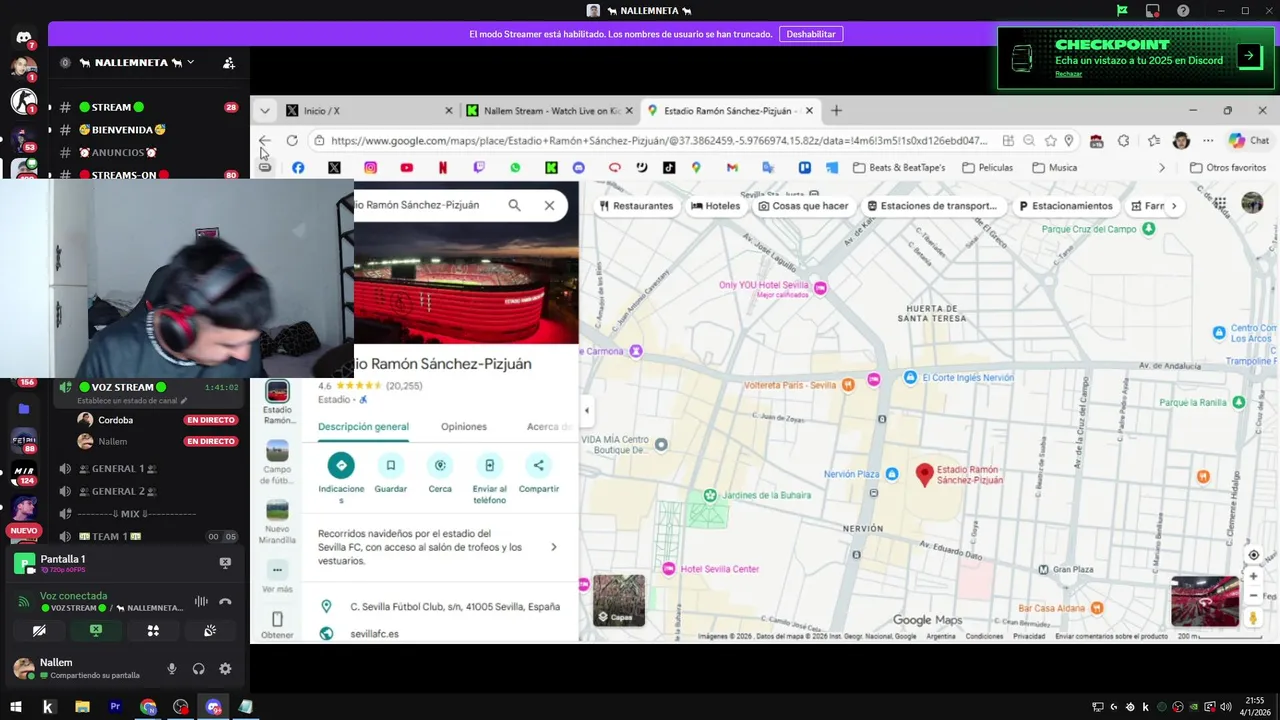Click the Estacionamientos chip
The height and width of the screenshot is (720, 1280).
(1065, 206)
